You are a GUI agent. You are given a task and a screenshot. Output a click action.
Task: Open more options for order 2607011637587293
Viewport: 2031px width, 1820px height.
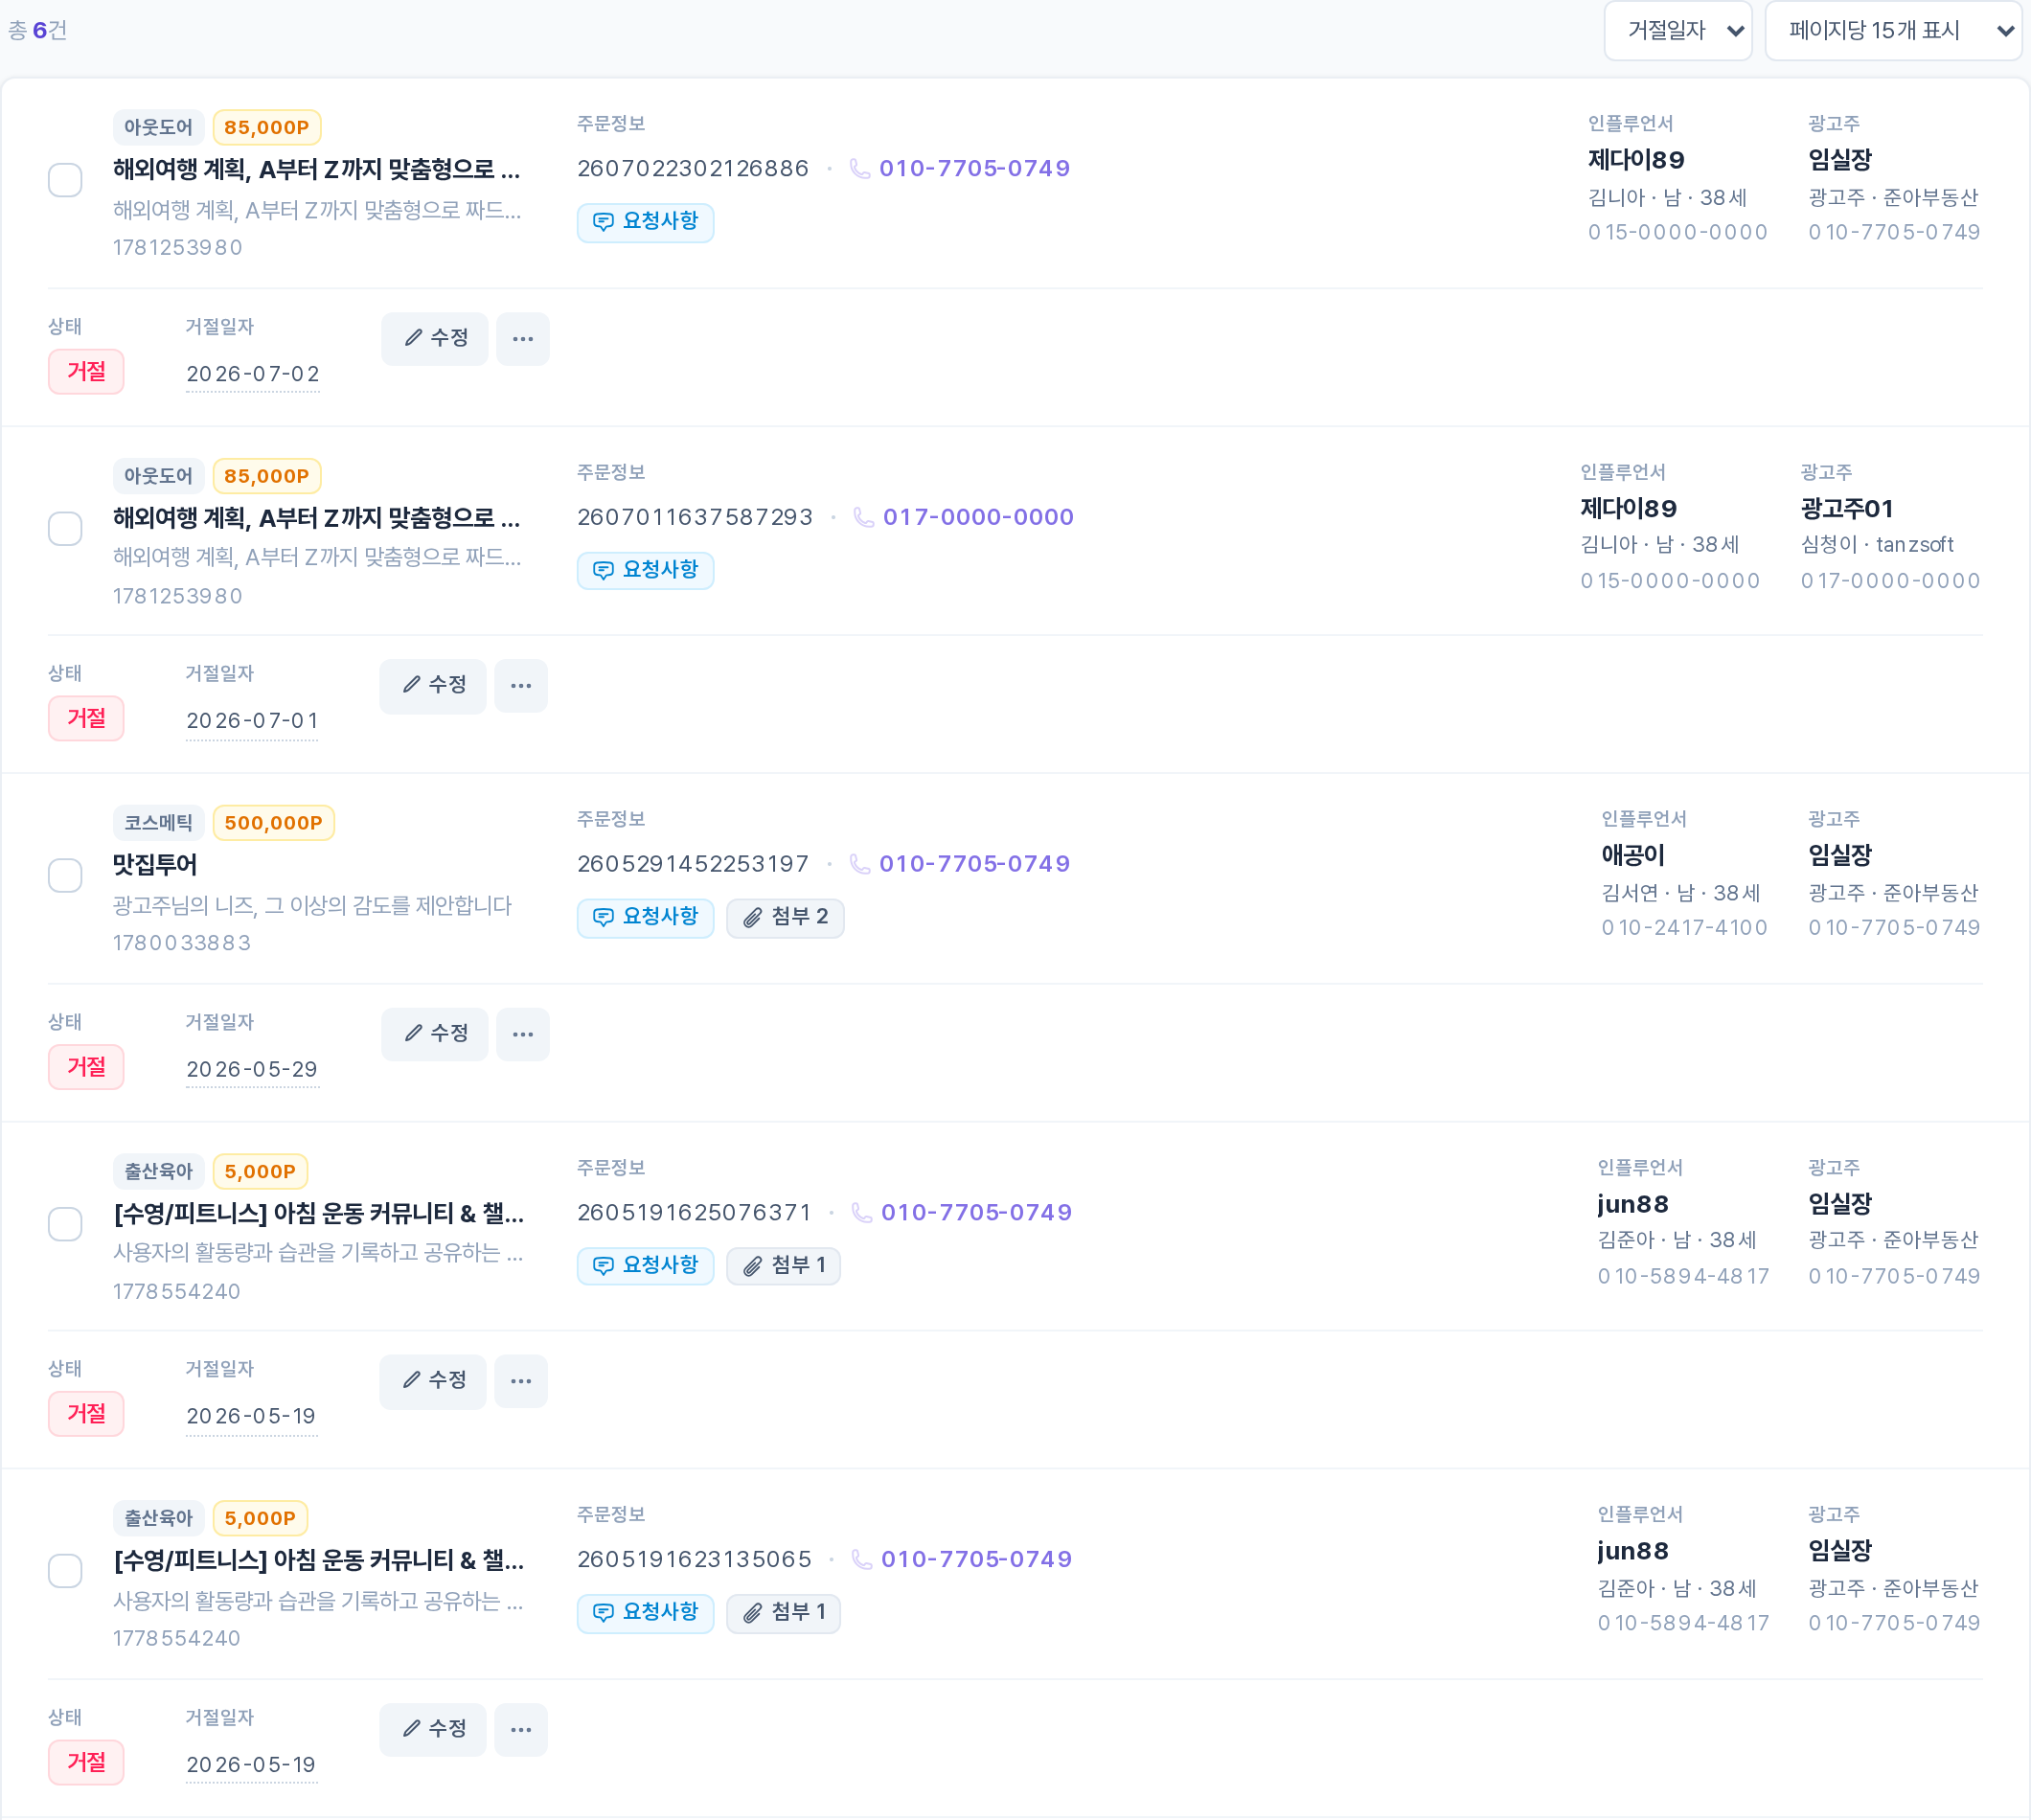[x=520, y=686]
